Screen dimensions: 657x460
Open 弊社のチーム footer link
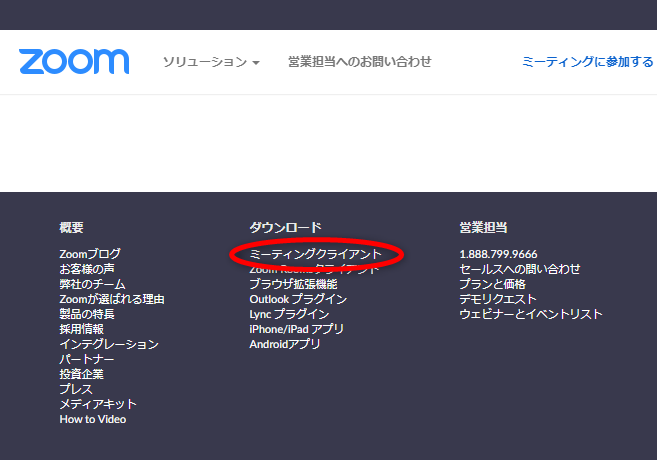pyautogui.click(x=92, y=284)
